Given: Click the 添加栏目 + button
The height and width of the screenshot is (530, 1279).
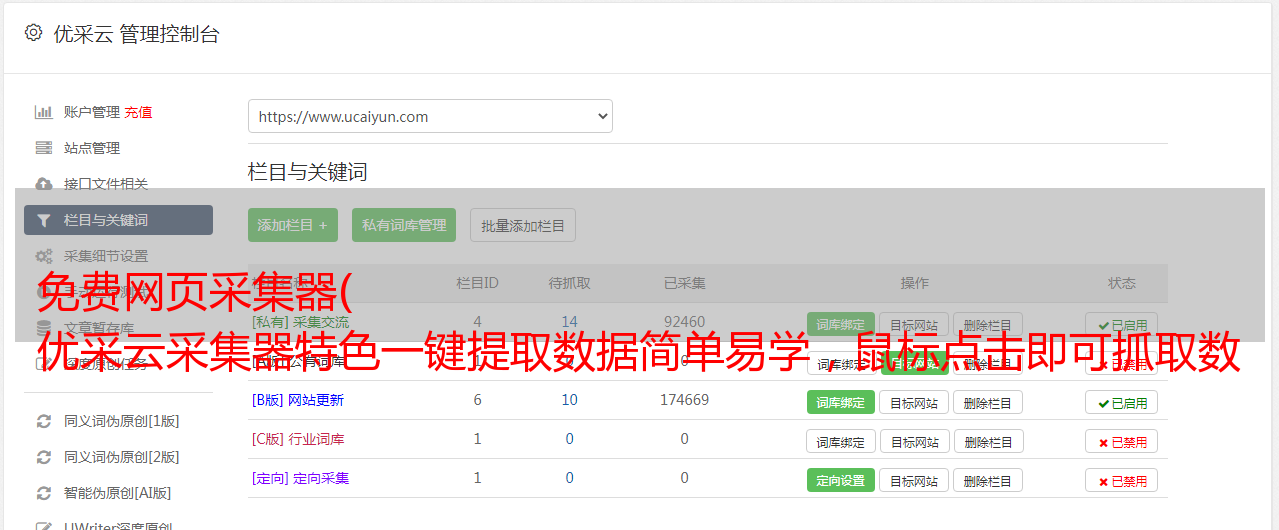Looking at the screenshot, I should pos(293,225).
